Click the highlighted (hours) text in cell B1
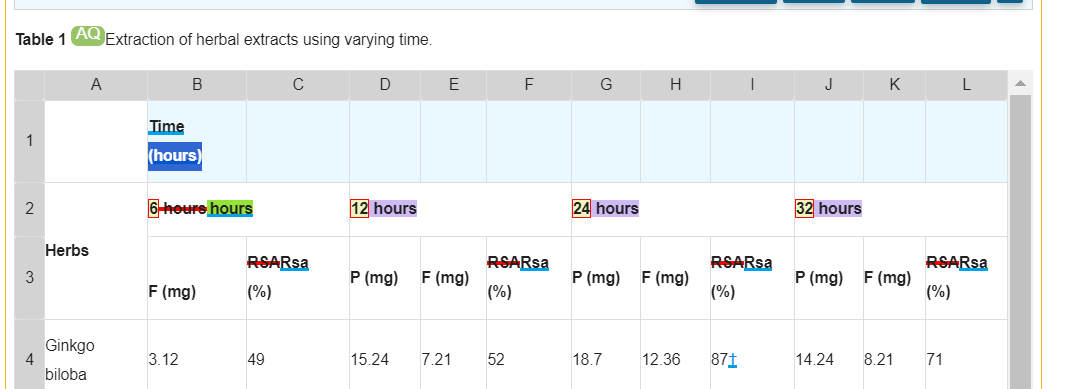This screenshot has width=1073, height=389. coord(175,155)
